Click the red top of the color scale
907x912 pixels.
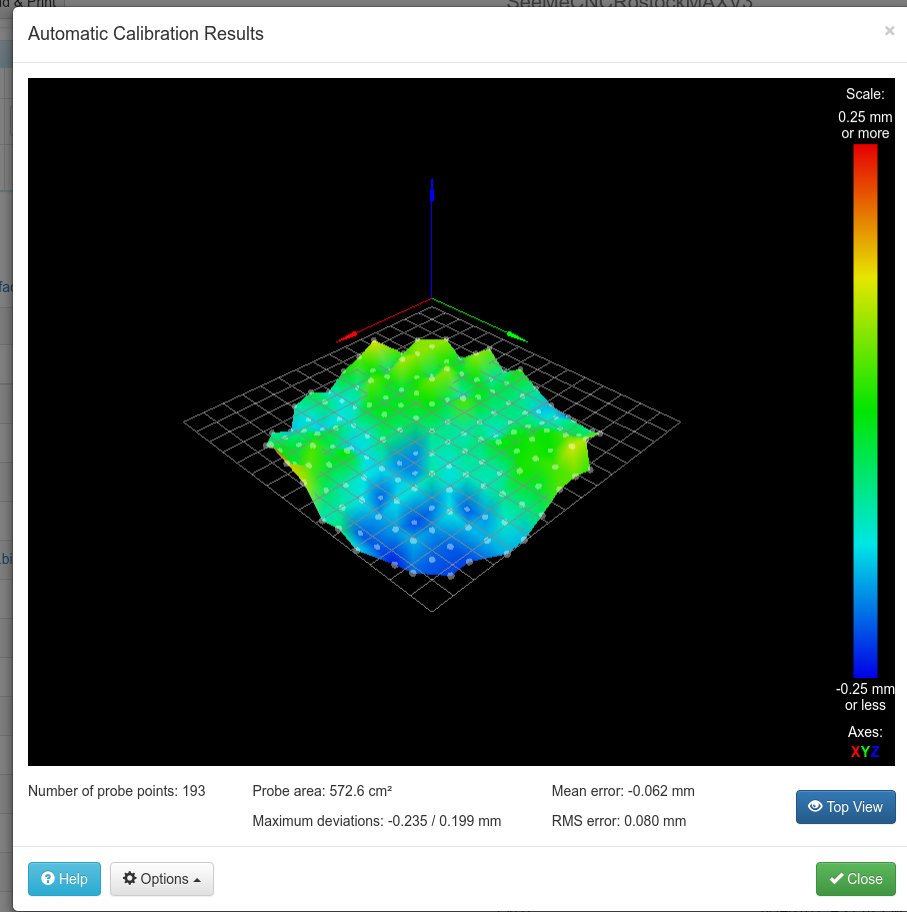coord(865,151)
